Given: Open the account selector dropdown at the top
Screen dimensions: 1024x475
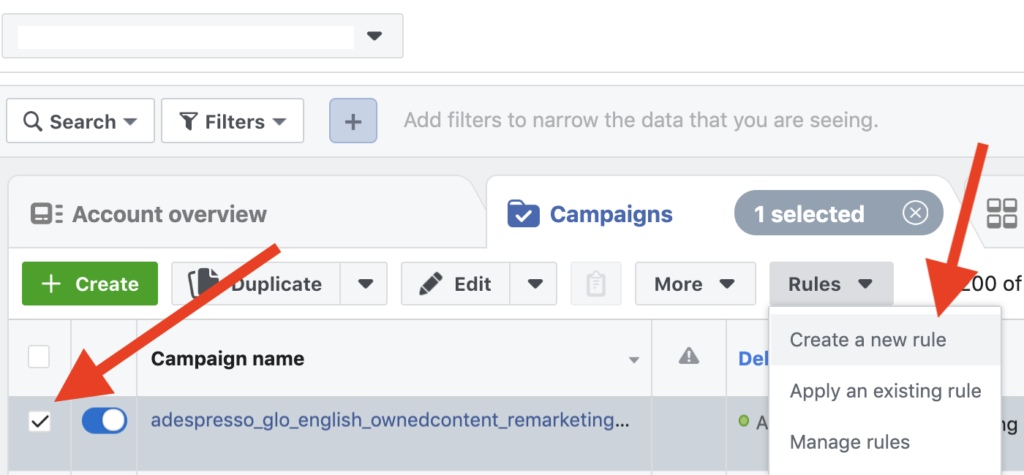Looking at the screenshot, I should coord(202,36).
